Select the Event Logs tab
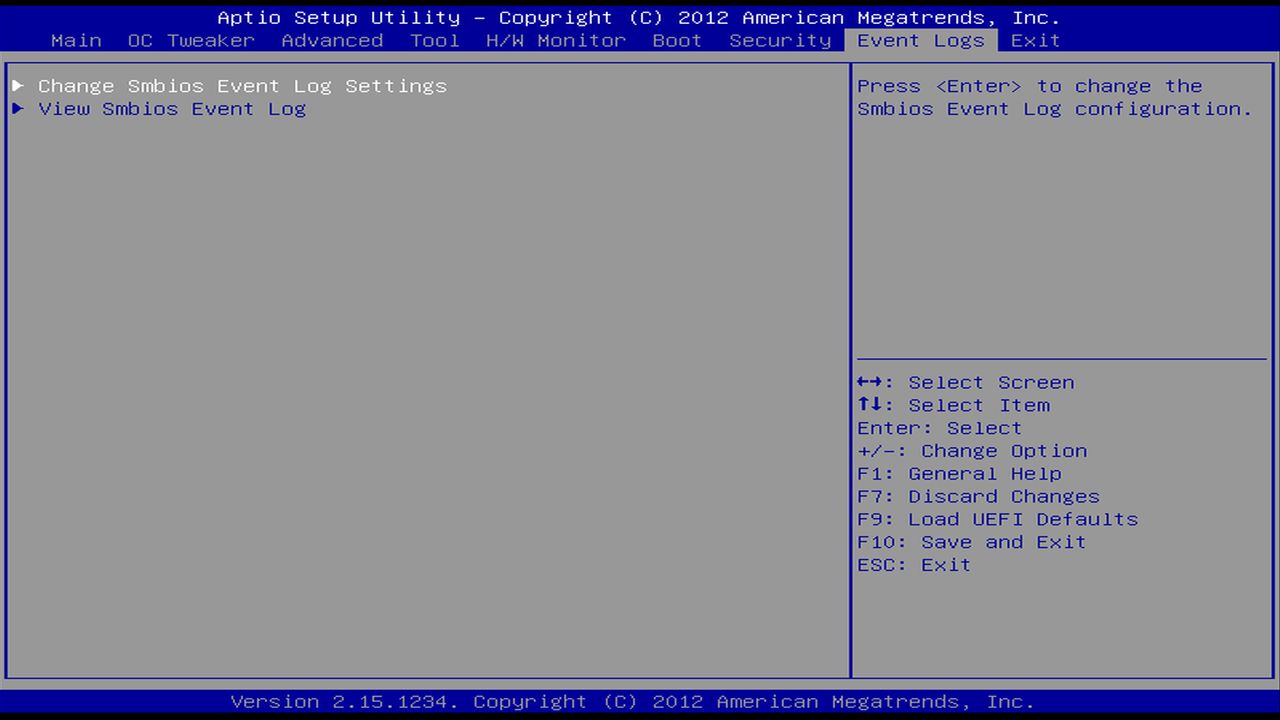 (x=921, y=41)
